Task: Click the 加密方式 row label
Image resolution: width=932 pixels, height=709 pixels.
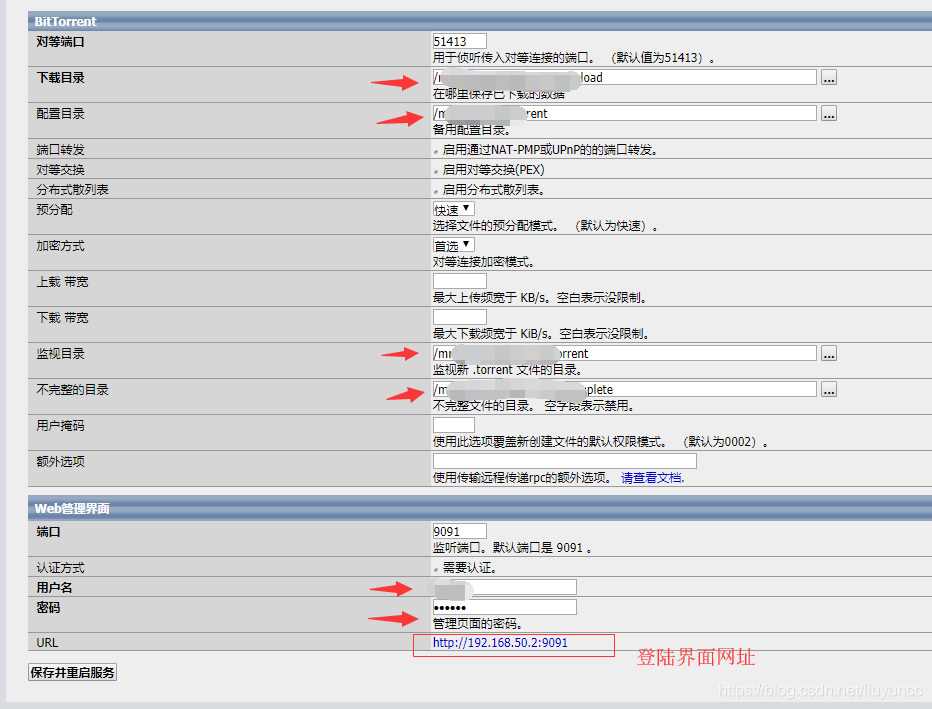Action: (60, 245)
